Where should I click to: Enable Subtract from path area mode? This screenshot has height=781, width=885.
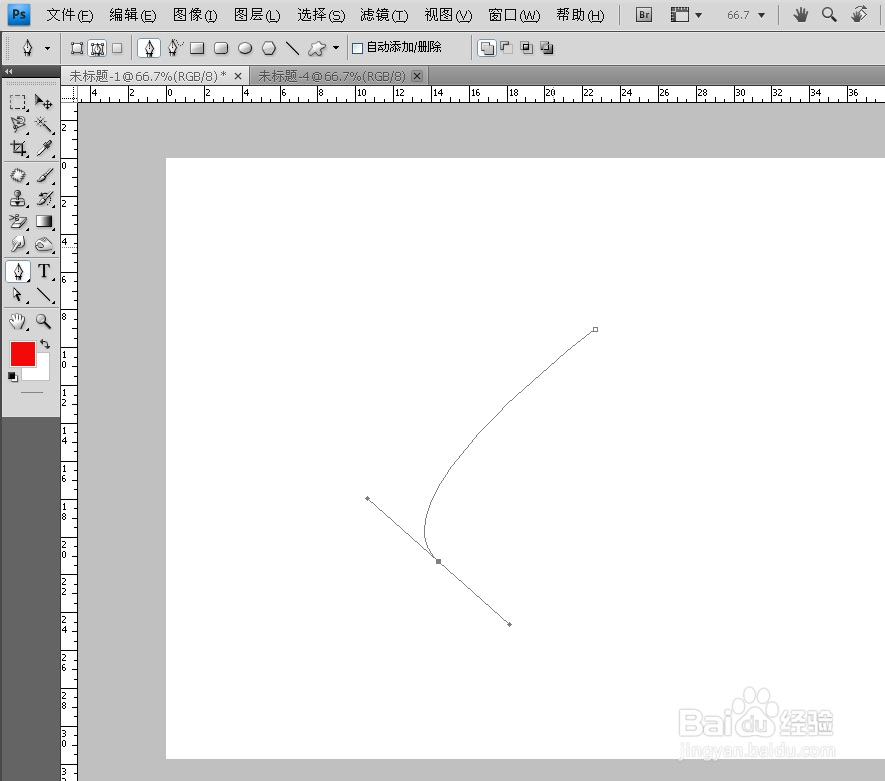click(x=507, y=48)
